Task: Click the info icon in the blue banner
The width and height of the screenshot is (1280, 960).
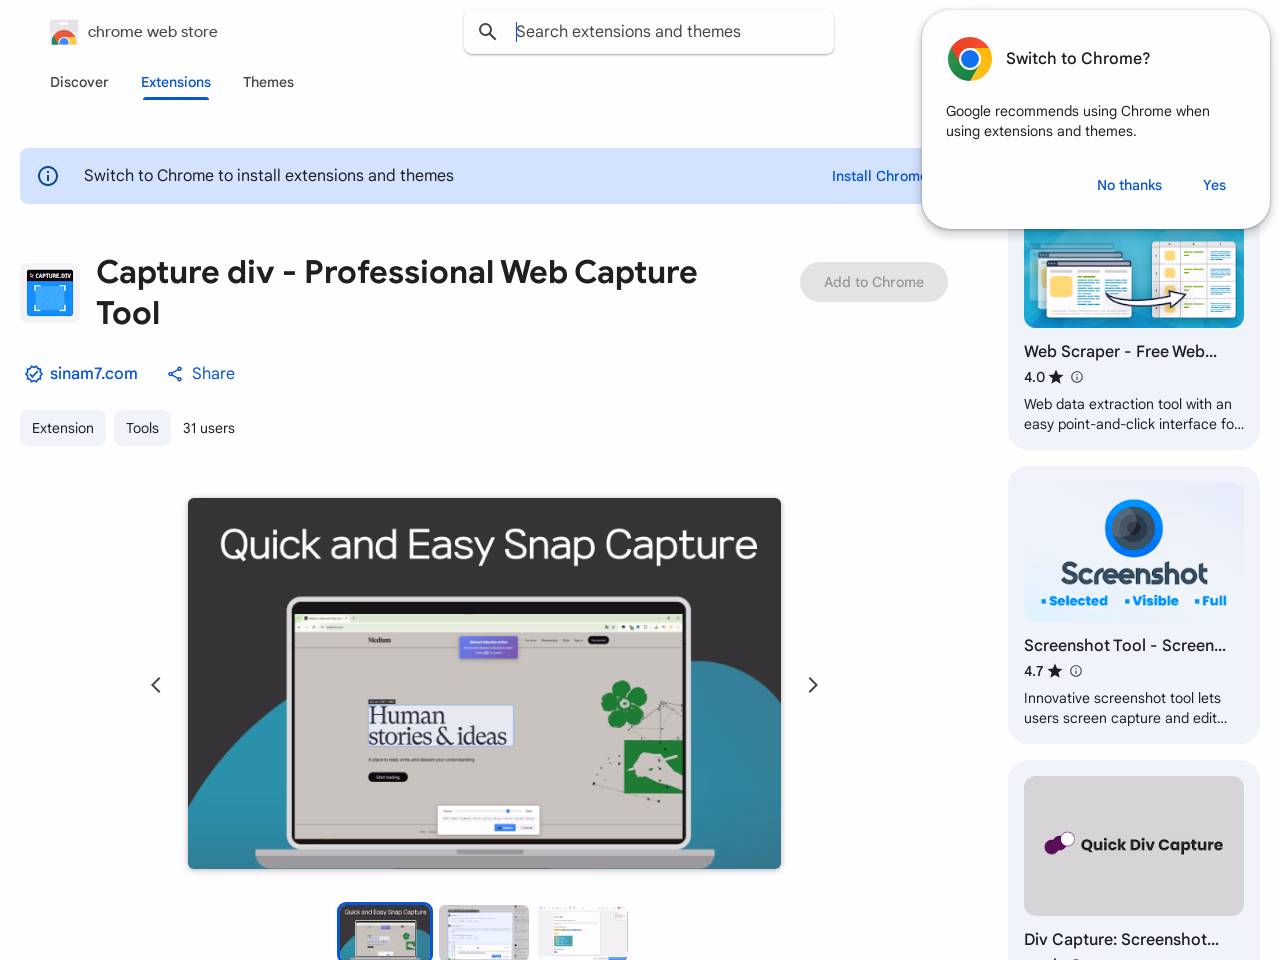Action: click(x=48, y=176)
